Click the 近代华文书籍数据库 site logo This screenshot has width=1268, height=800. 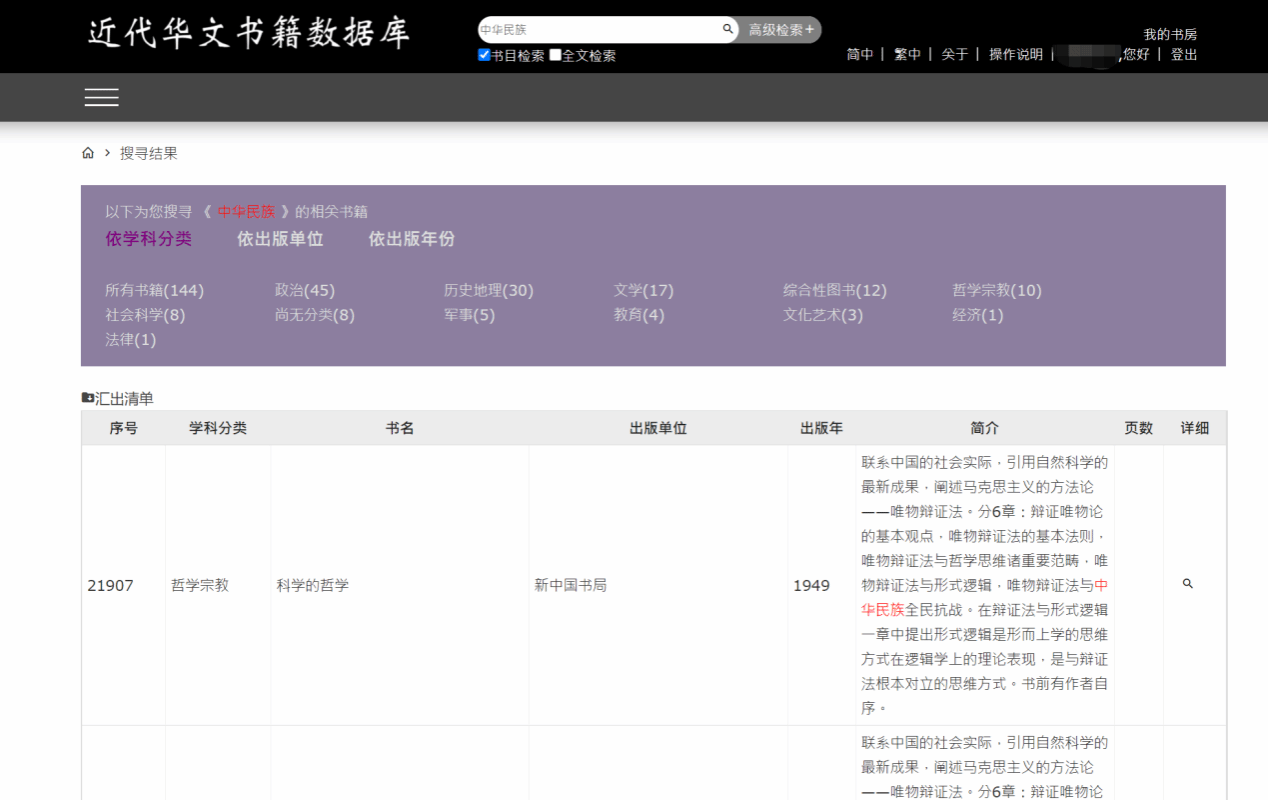coord(249,33)
